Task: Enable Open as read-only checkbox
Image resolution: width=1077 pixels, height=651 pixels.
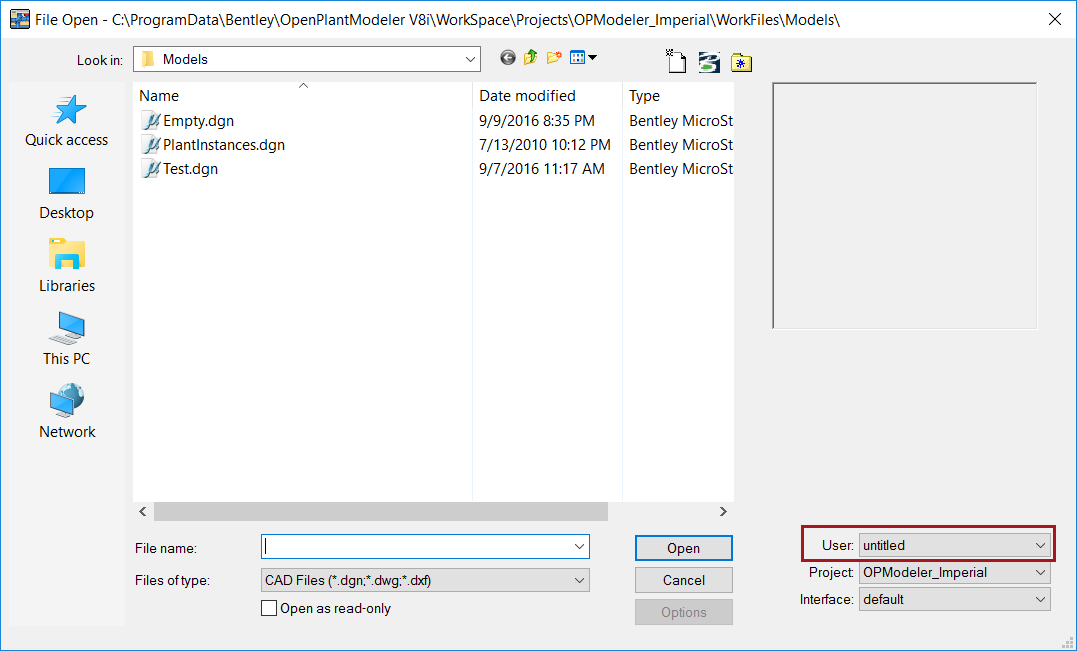Action: (x=269, y=608)
